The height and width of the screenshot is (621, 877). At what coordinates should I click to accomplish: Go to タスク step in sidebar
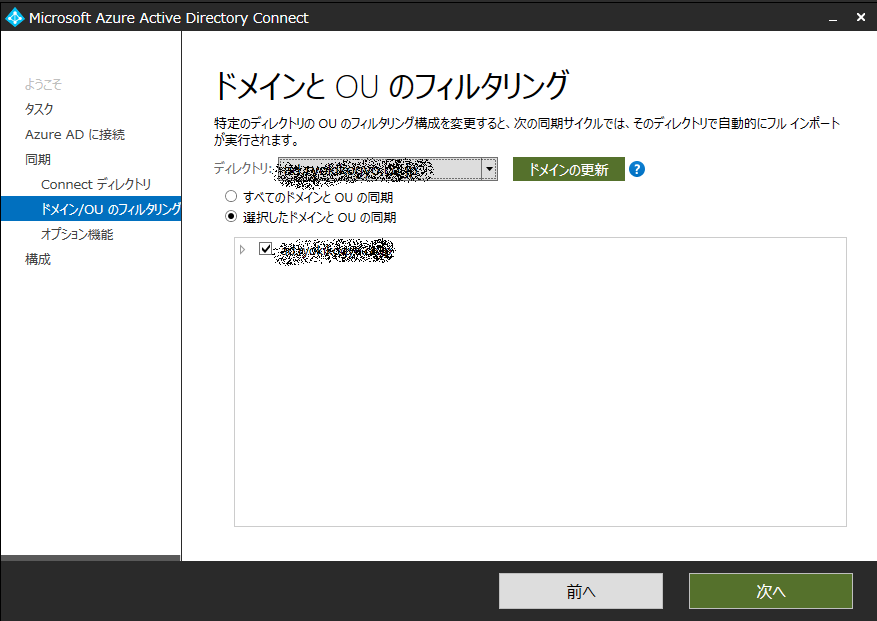(39, 109)
